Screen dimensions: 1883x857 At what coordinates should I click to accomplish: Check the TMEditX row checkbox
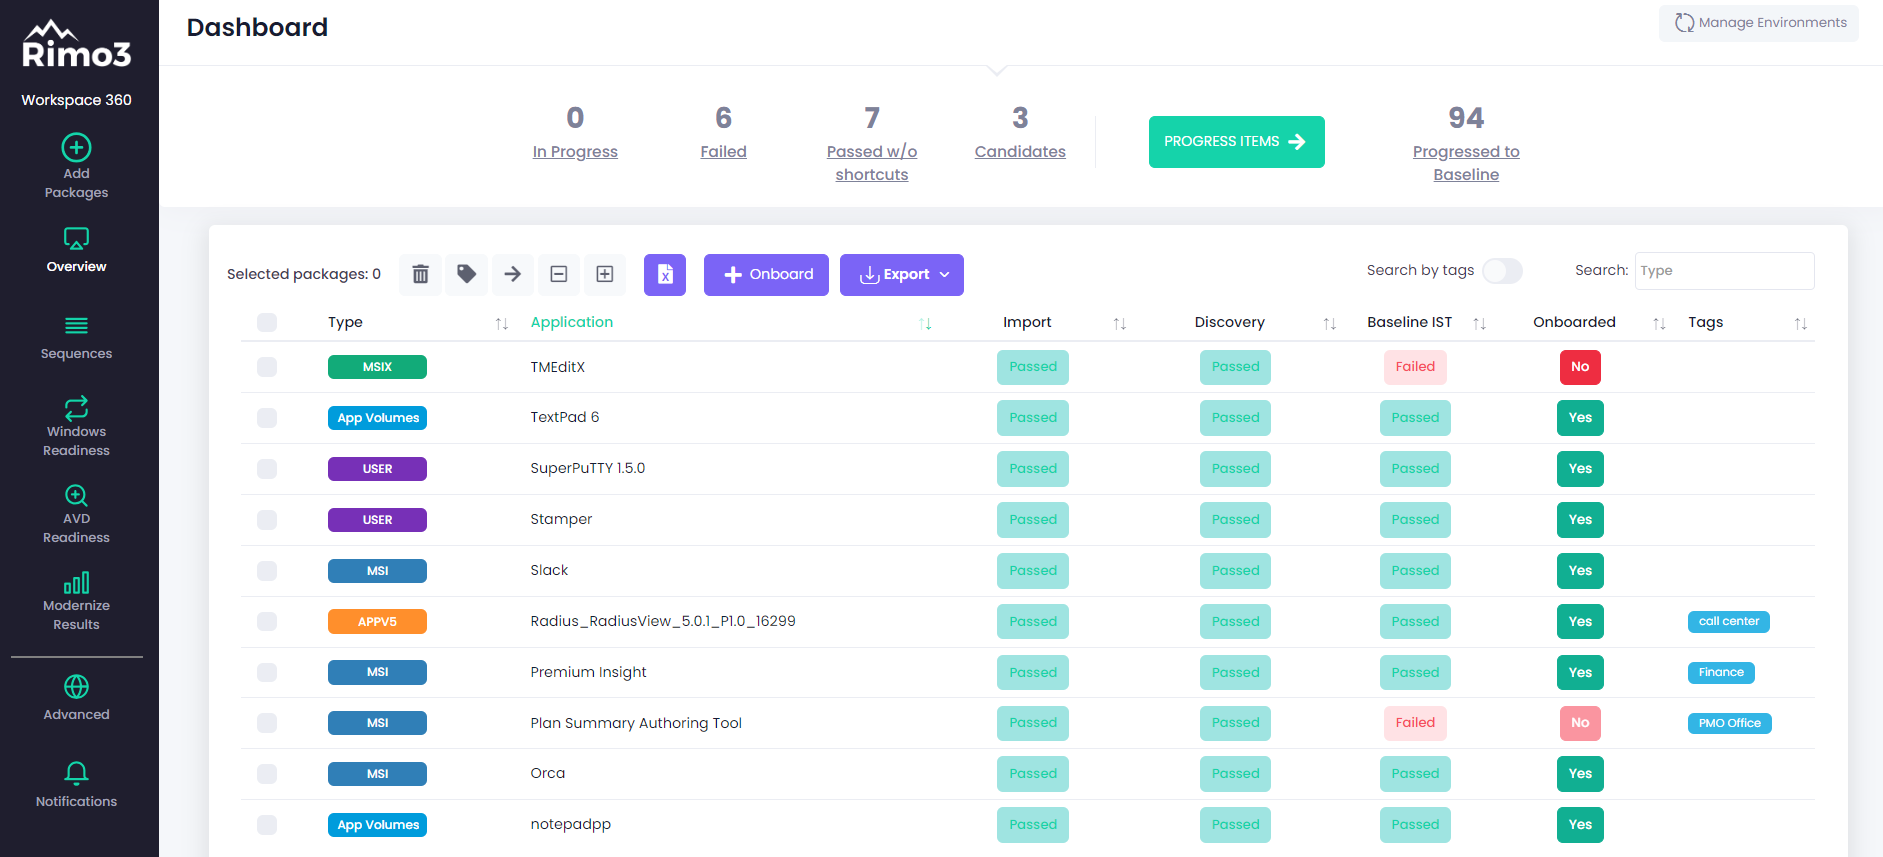click(x=267, y=367)
